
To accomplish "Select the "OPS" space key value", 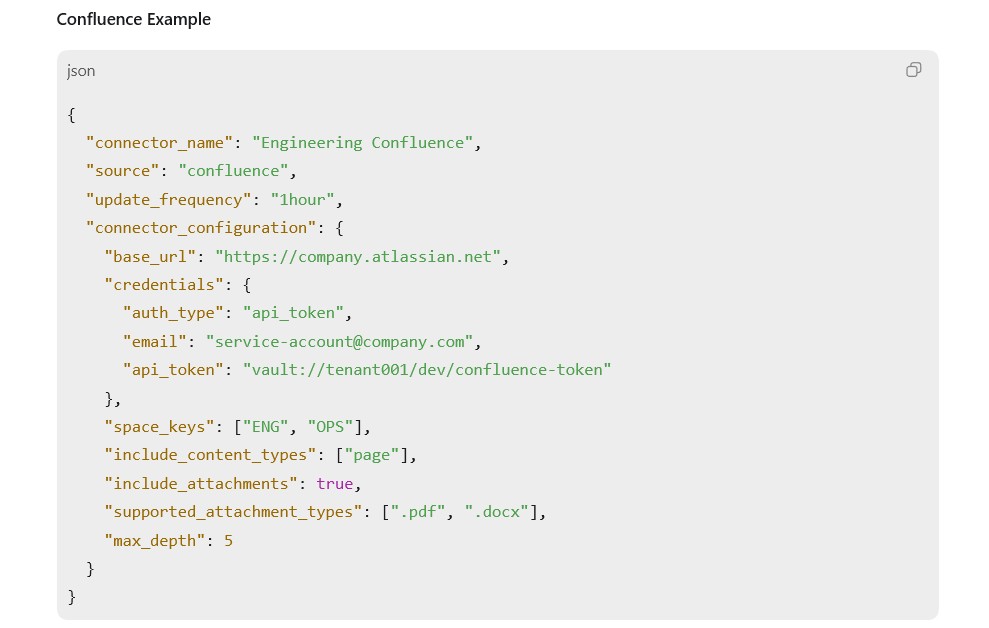I will pos(331,427).
